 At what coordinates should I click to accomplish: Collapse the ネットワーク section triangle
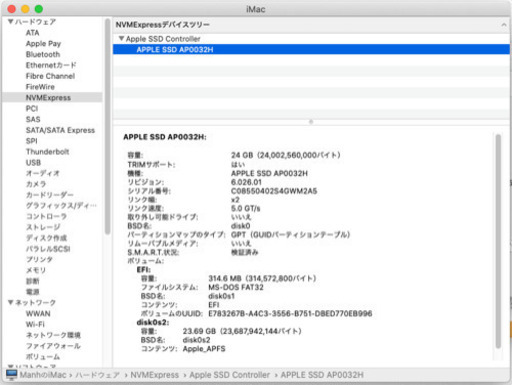[x=10, y=302]
